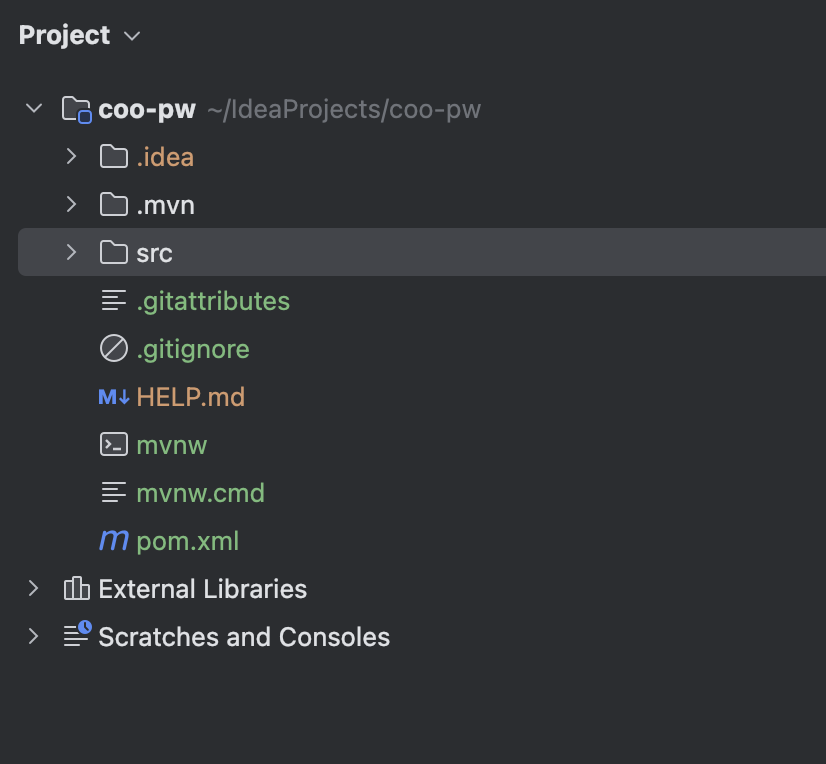
Task: Click the Maven icon beside pom.xml
Action: [114, 541]
